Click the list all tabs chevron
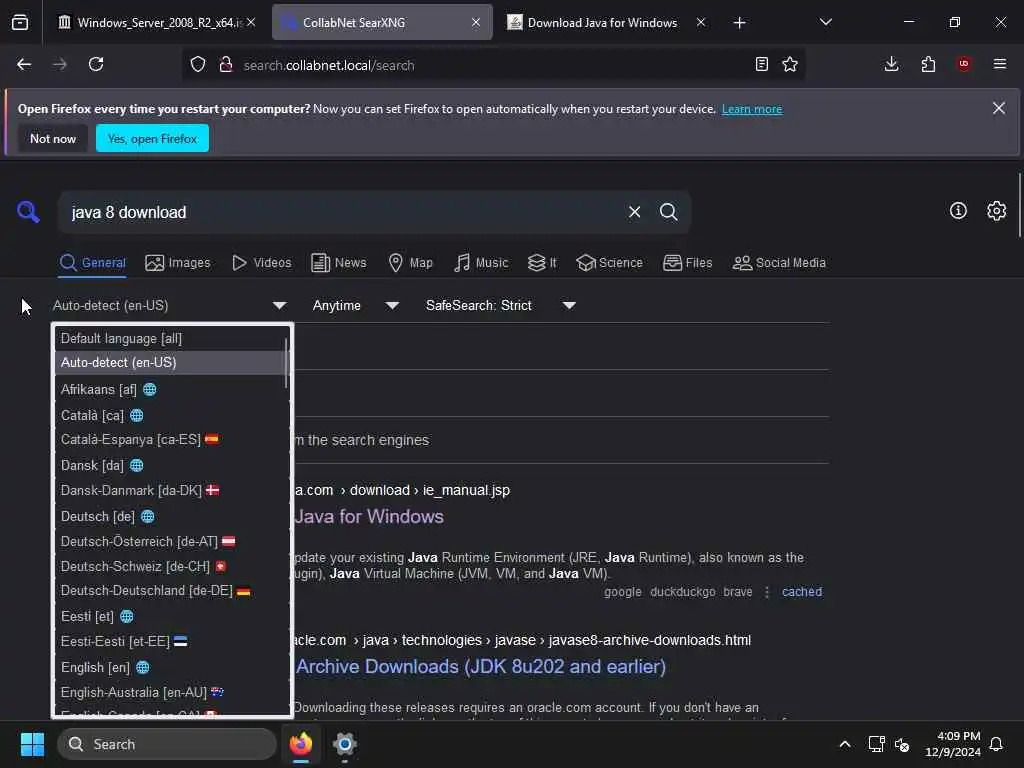The width and height of the screenshot is (1024, 768). (825, 22)
